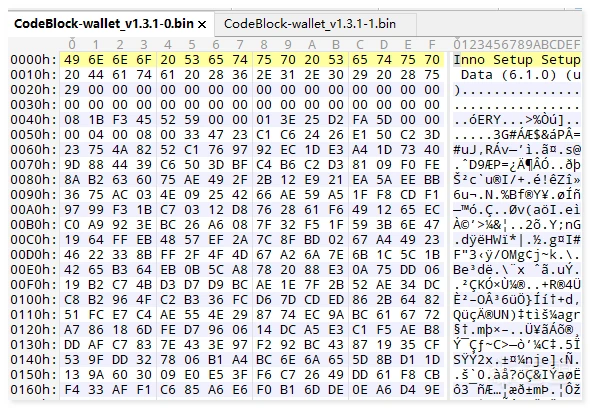
Task: Select the CodeBlock-wallet_v1.3.1-0.bin tab
Action: 103,24
